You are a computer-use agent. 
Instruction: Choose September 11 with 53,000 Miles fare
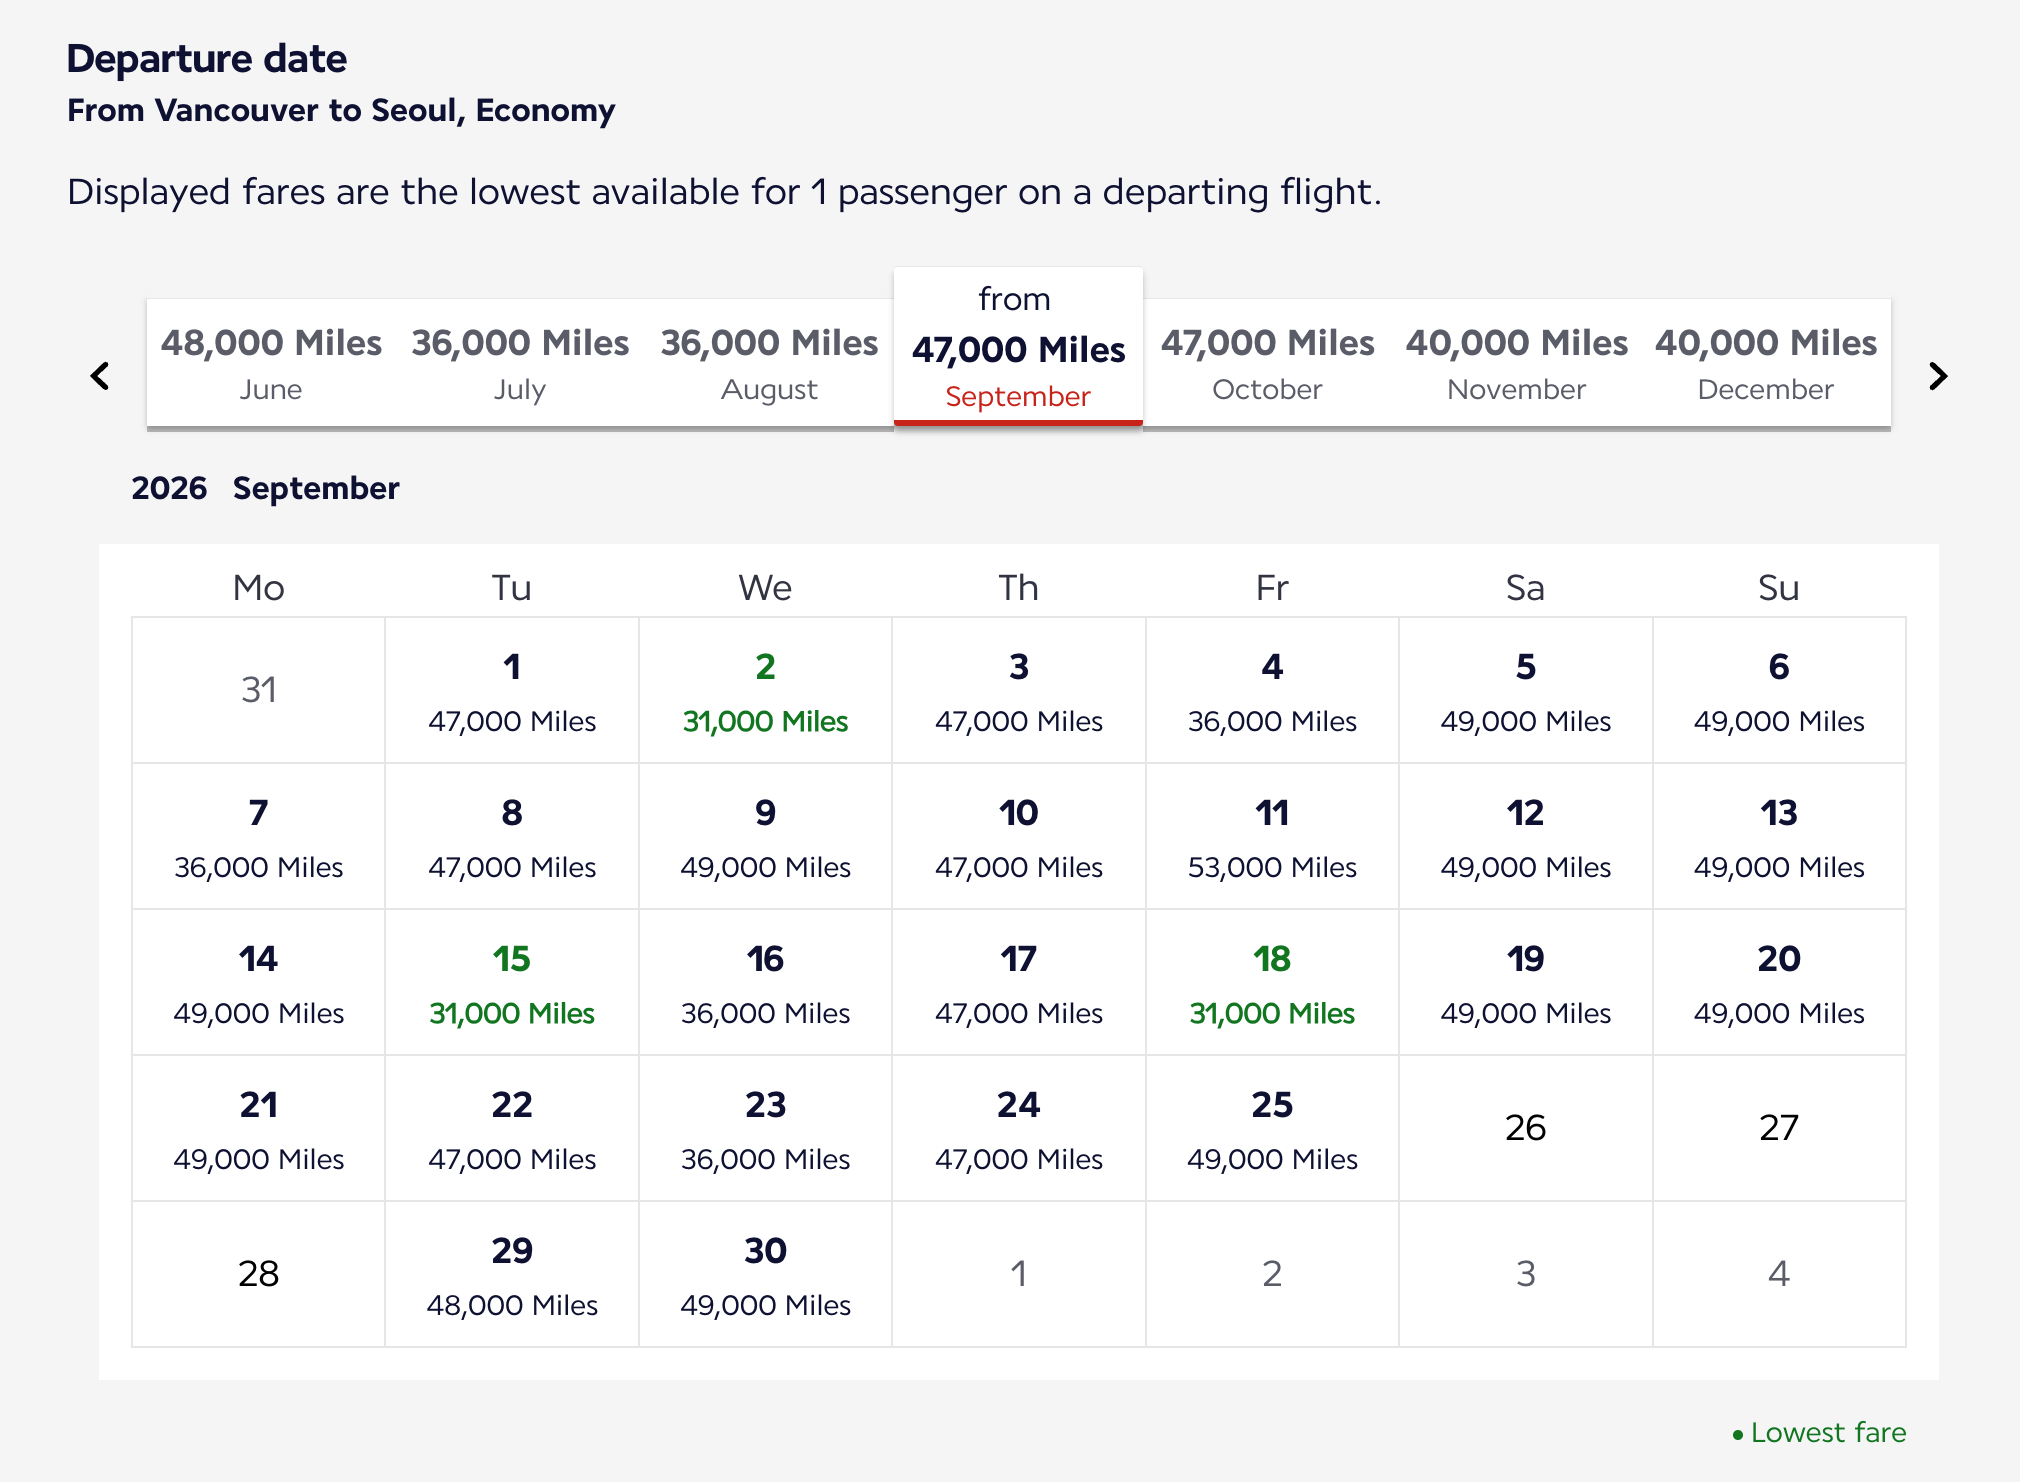pos(1271,838)
